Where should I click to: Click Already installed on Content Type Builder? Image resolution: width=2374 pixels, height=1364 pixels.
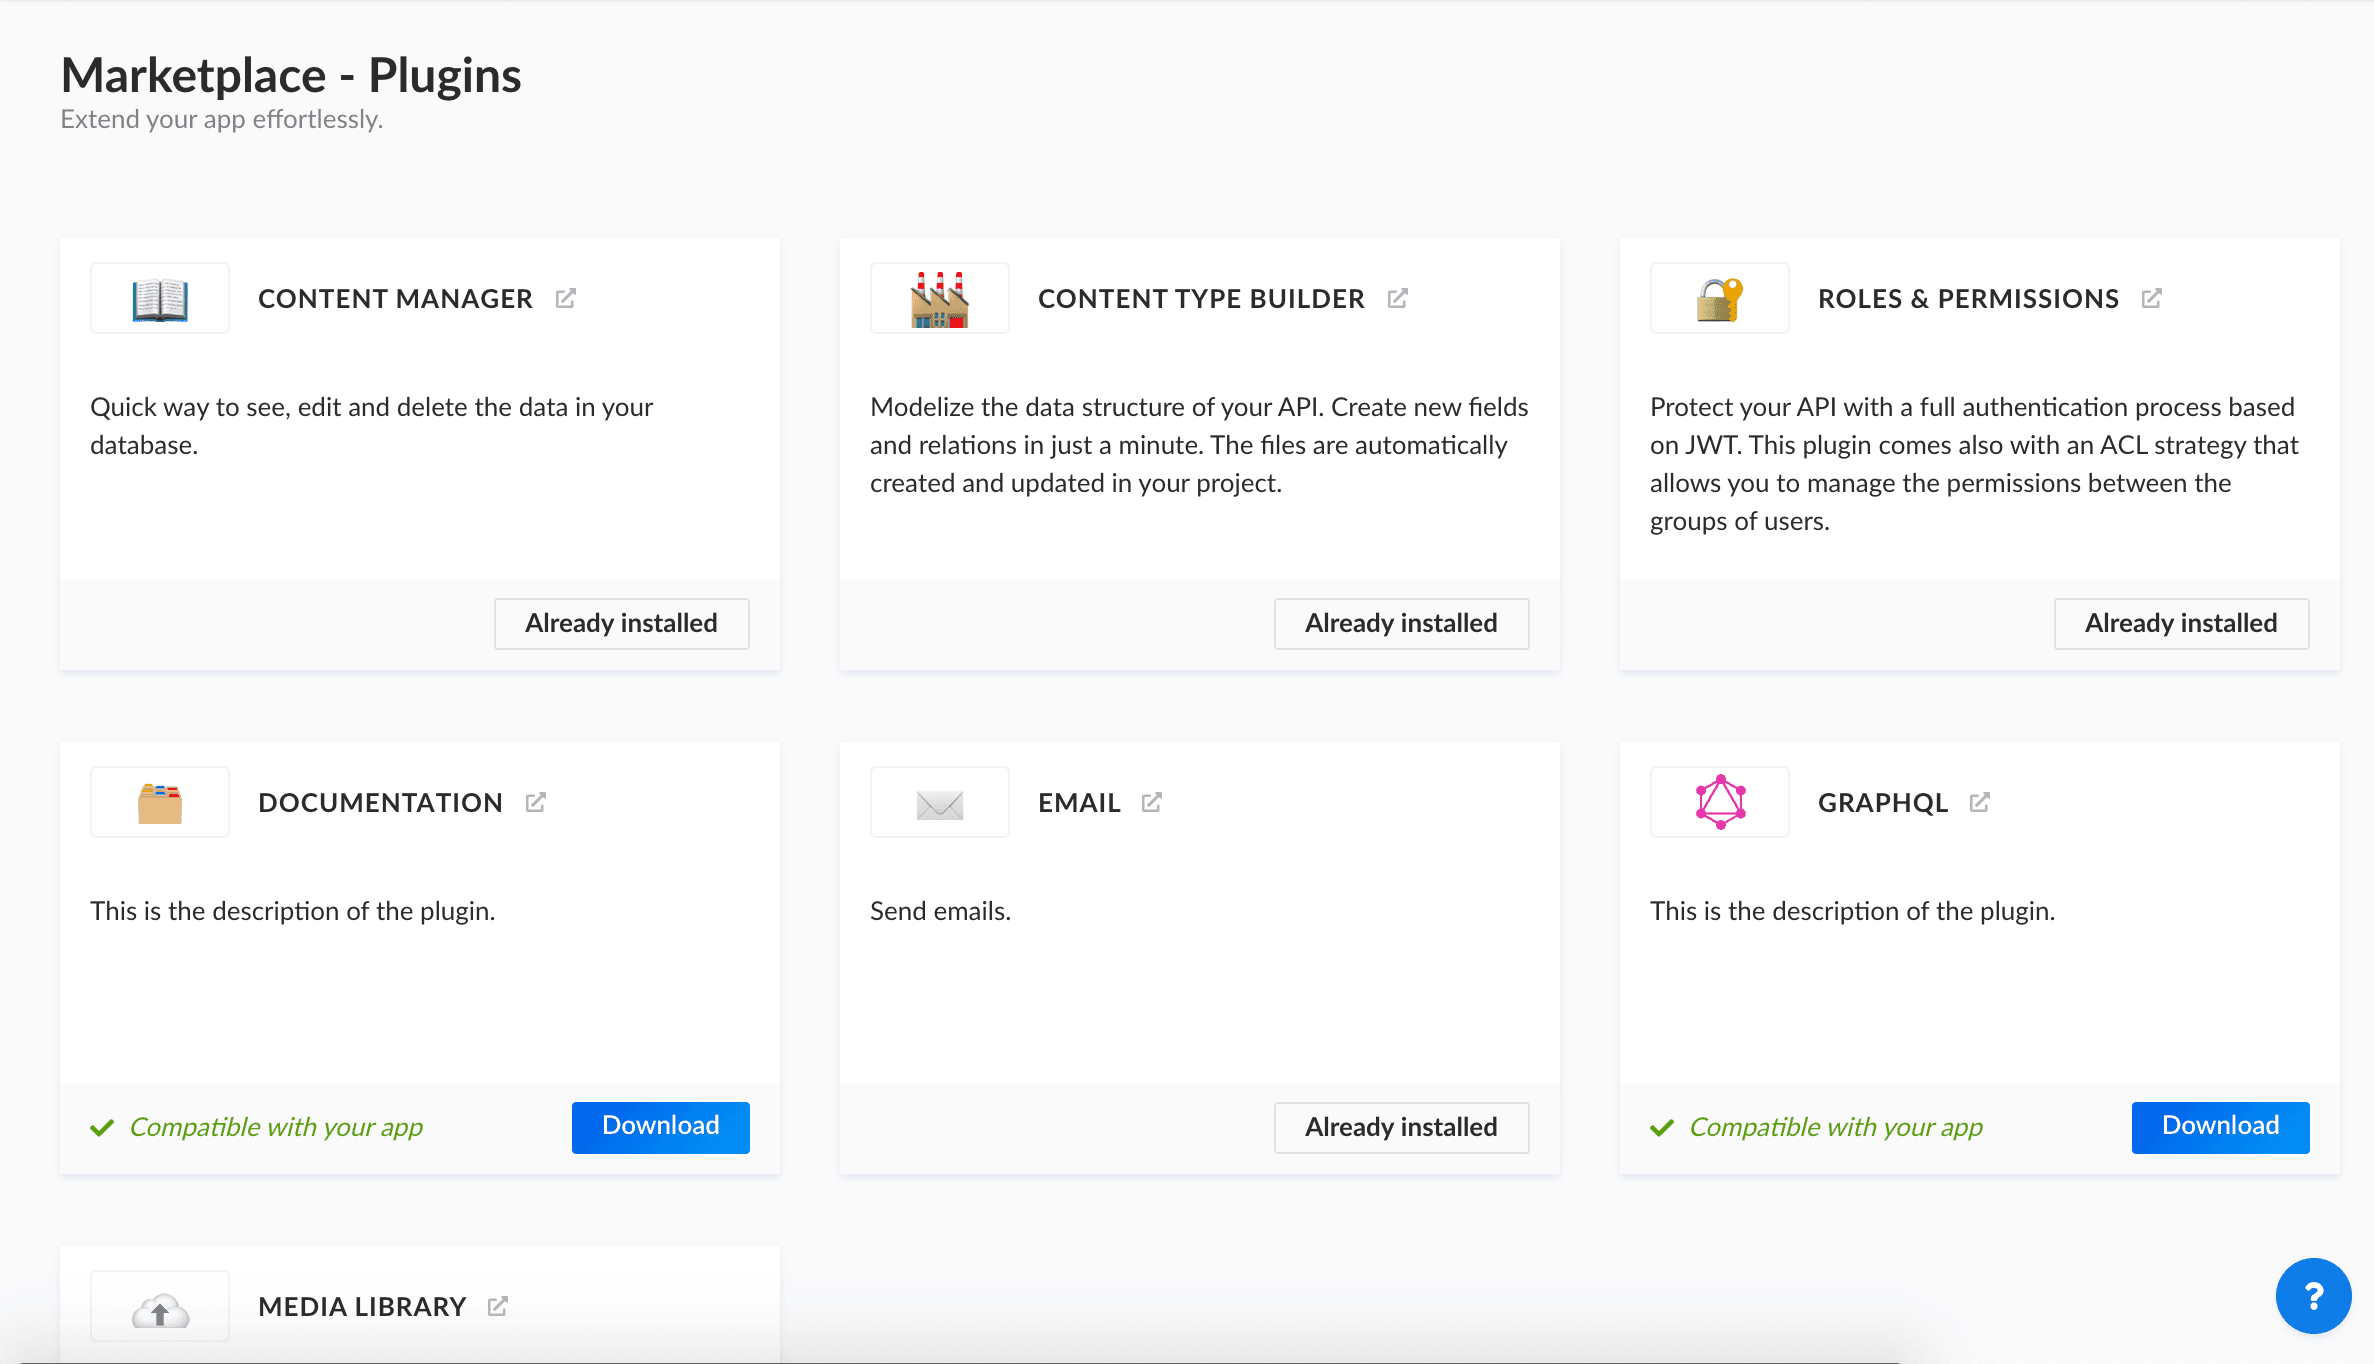click(1402, 624)
